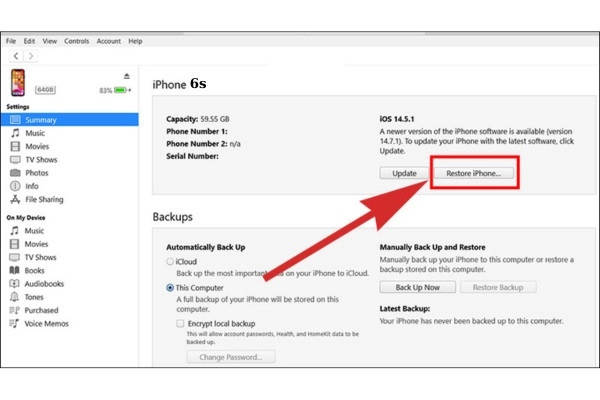600x400 pixels.
Task: Click the forward navigation arrow
Action: point(30,56)
